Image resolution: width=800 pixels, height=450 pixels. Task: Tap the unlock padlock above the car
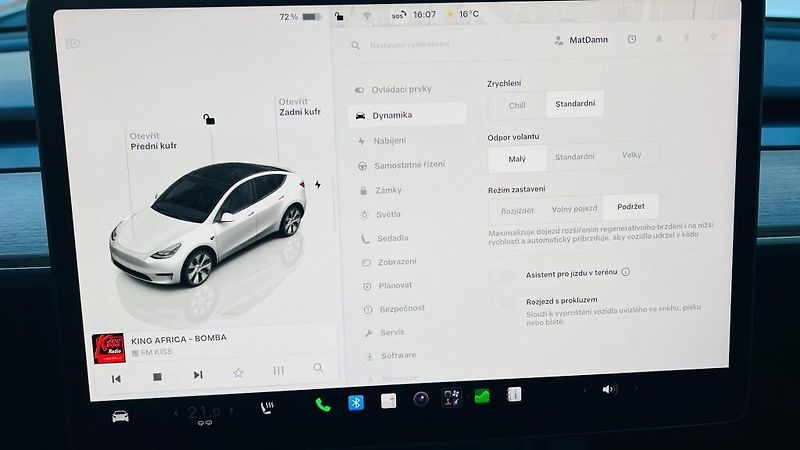click(209, 119)
